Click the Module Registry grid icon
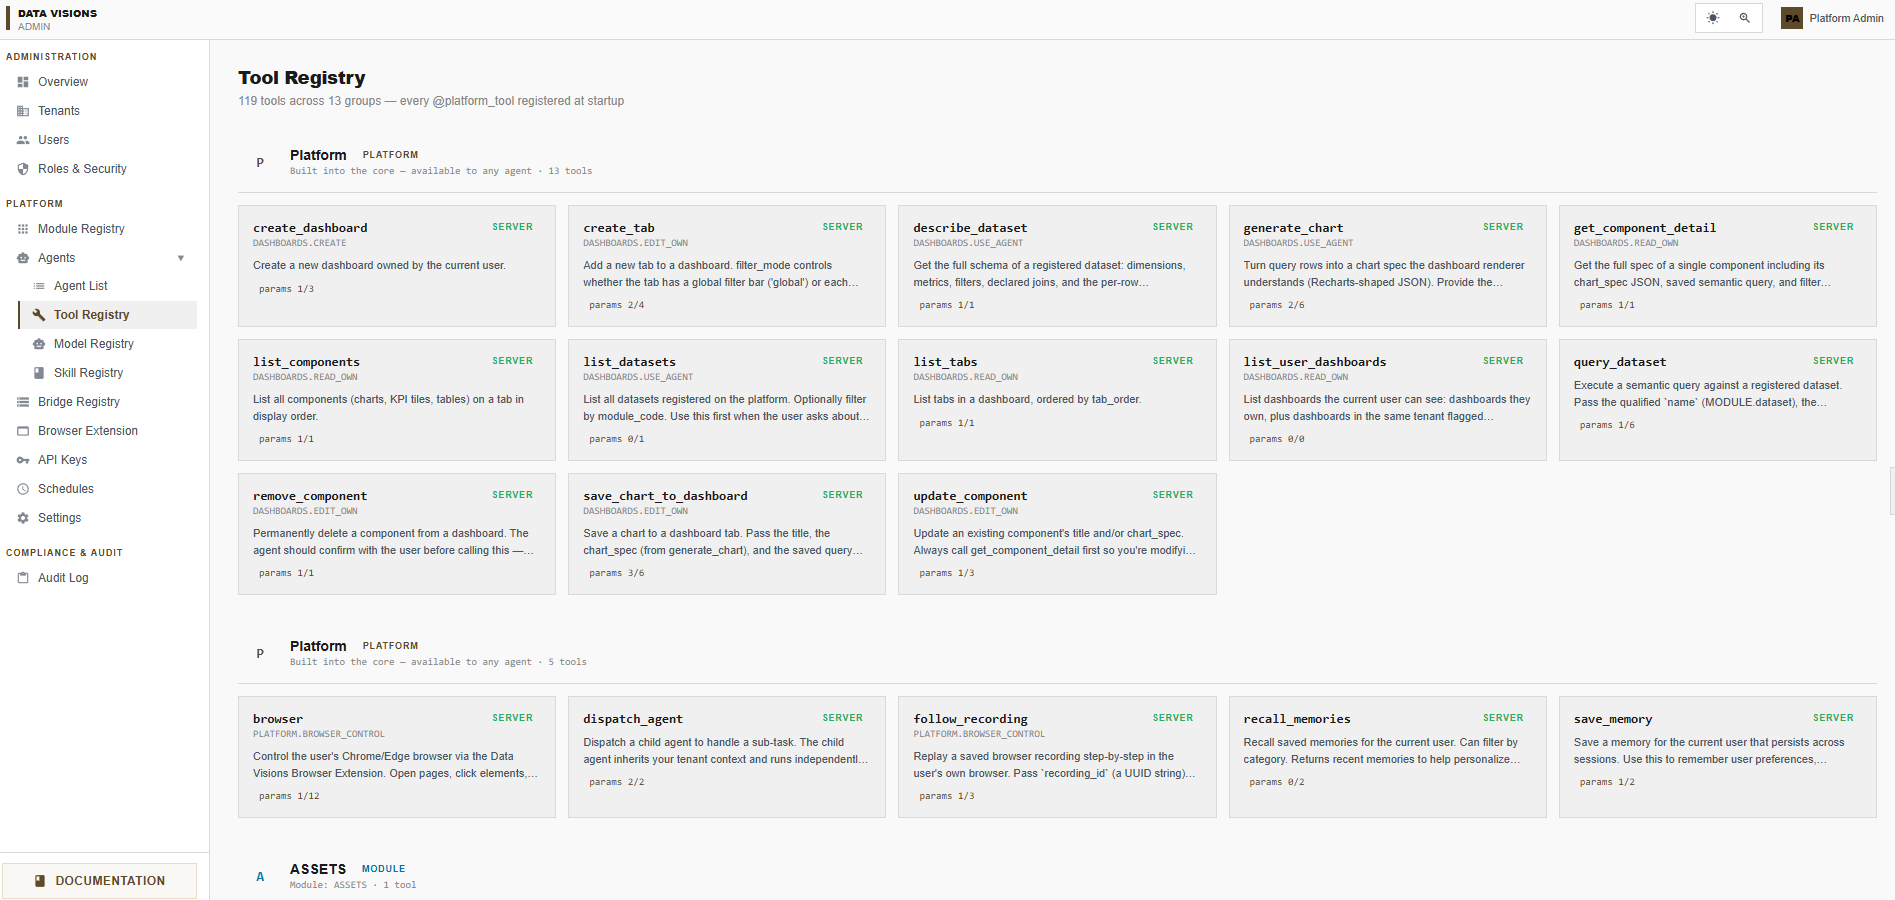 point(23,229)
